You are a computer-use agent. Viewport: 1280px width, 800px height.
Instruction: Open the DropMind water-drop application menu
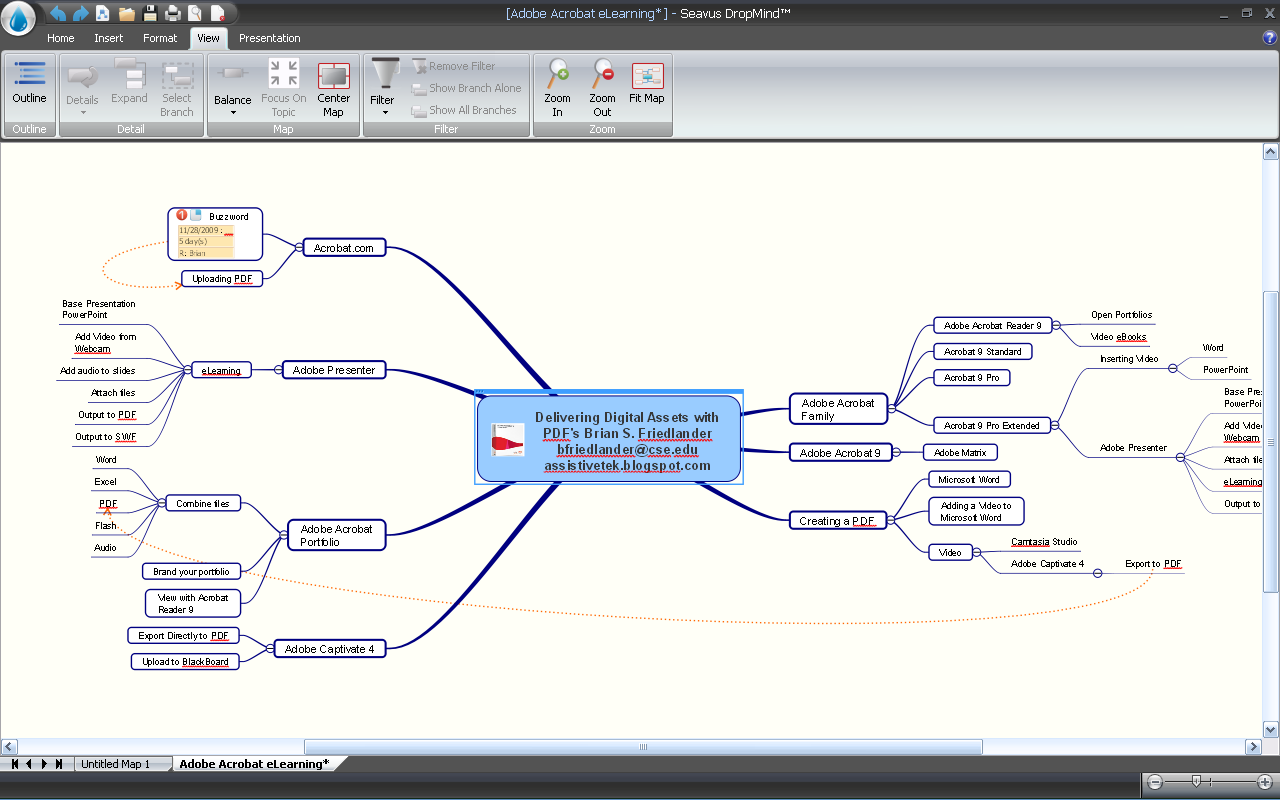point(18,17)
